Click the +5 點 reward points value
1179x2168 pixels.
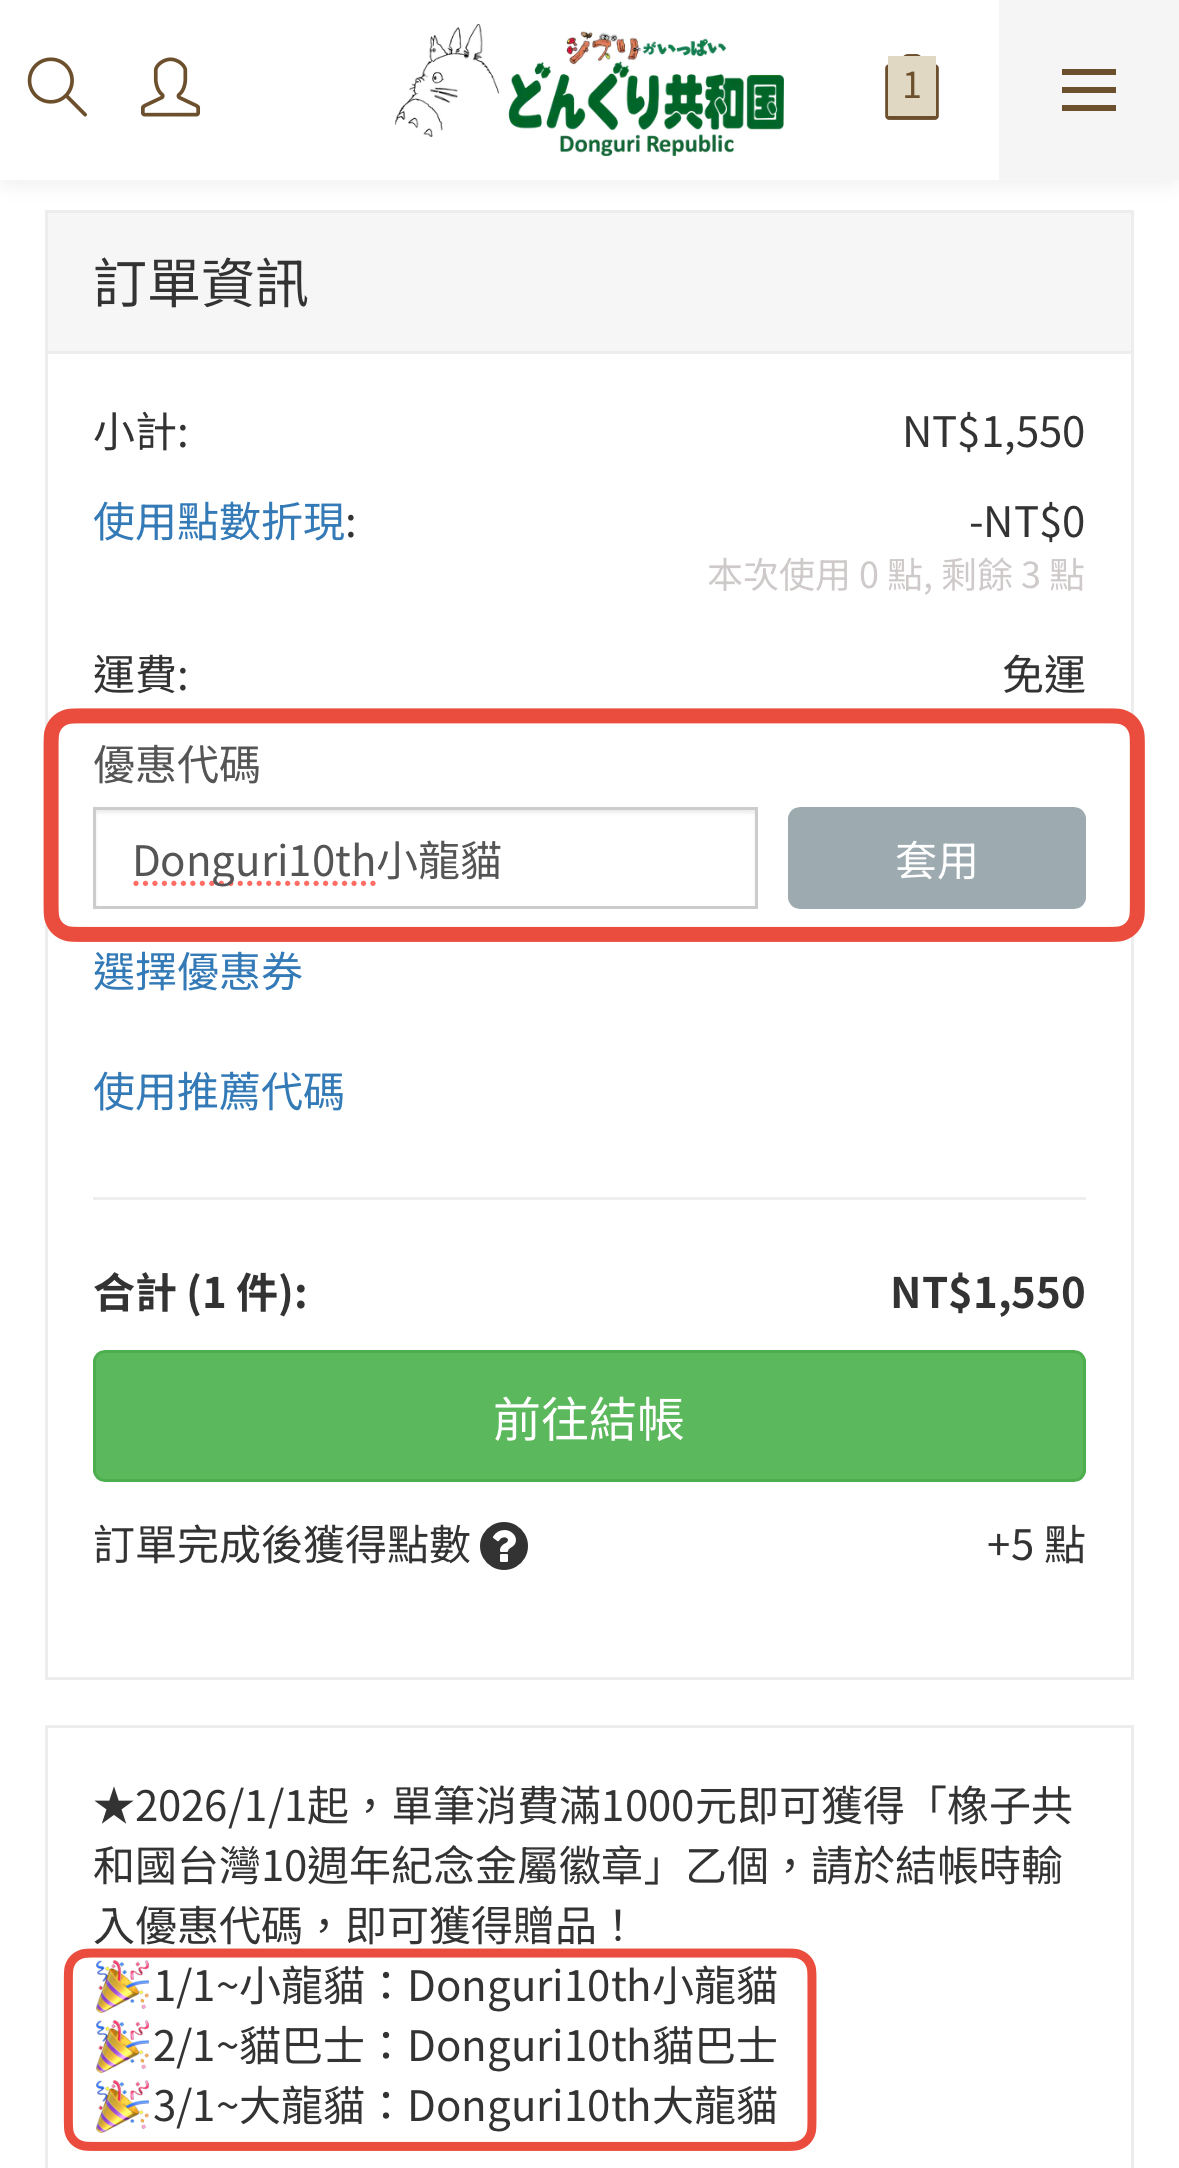point(1035,1545)
